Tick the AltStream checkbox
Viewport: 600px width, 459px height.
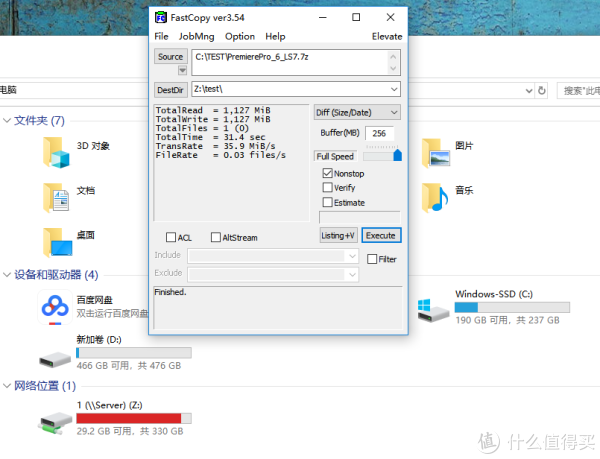pyautogui.click(x=216, y=237)
